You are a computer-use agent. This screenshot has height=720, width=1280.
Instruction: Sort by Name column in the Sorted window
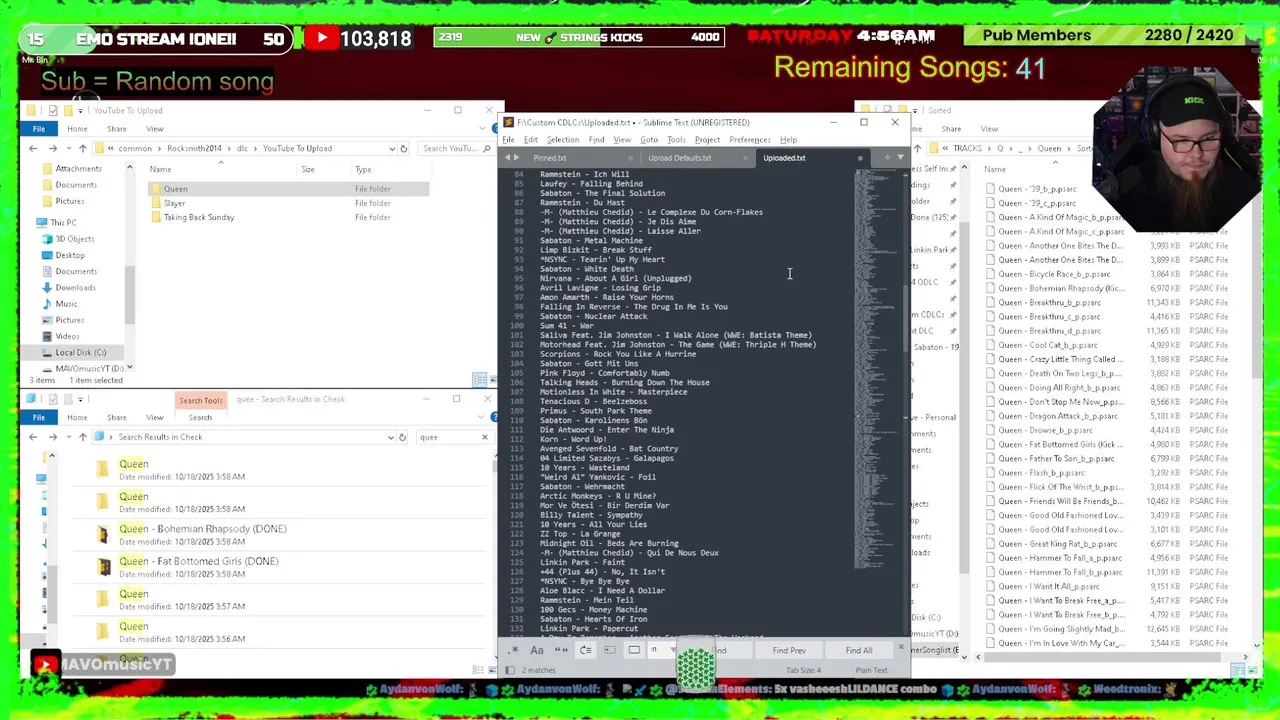[x=995, y=169]
